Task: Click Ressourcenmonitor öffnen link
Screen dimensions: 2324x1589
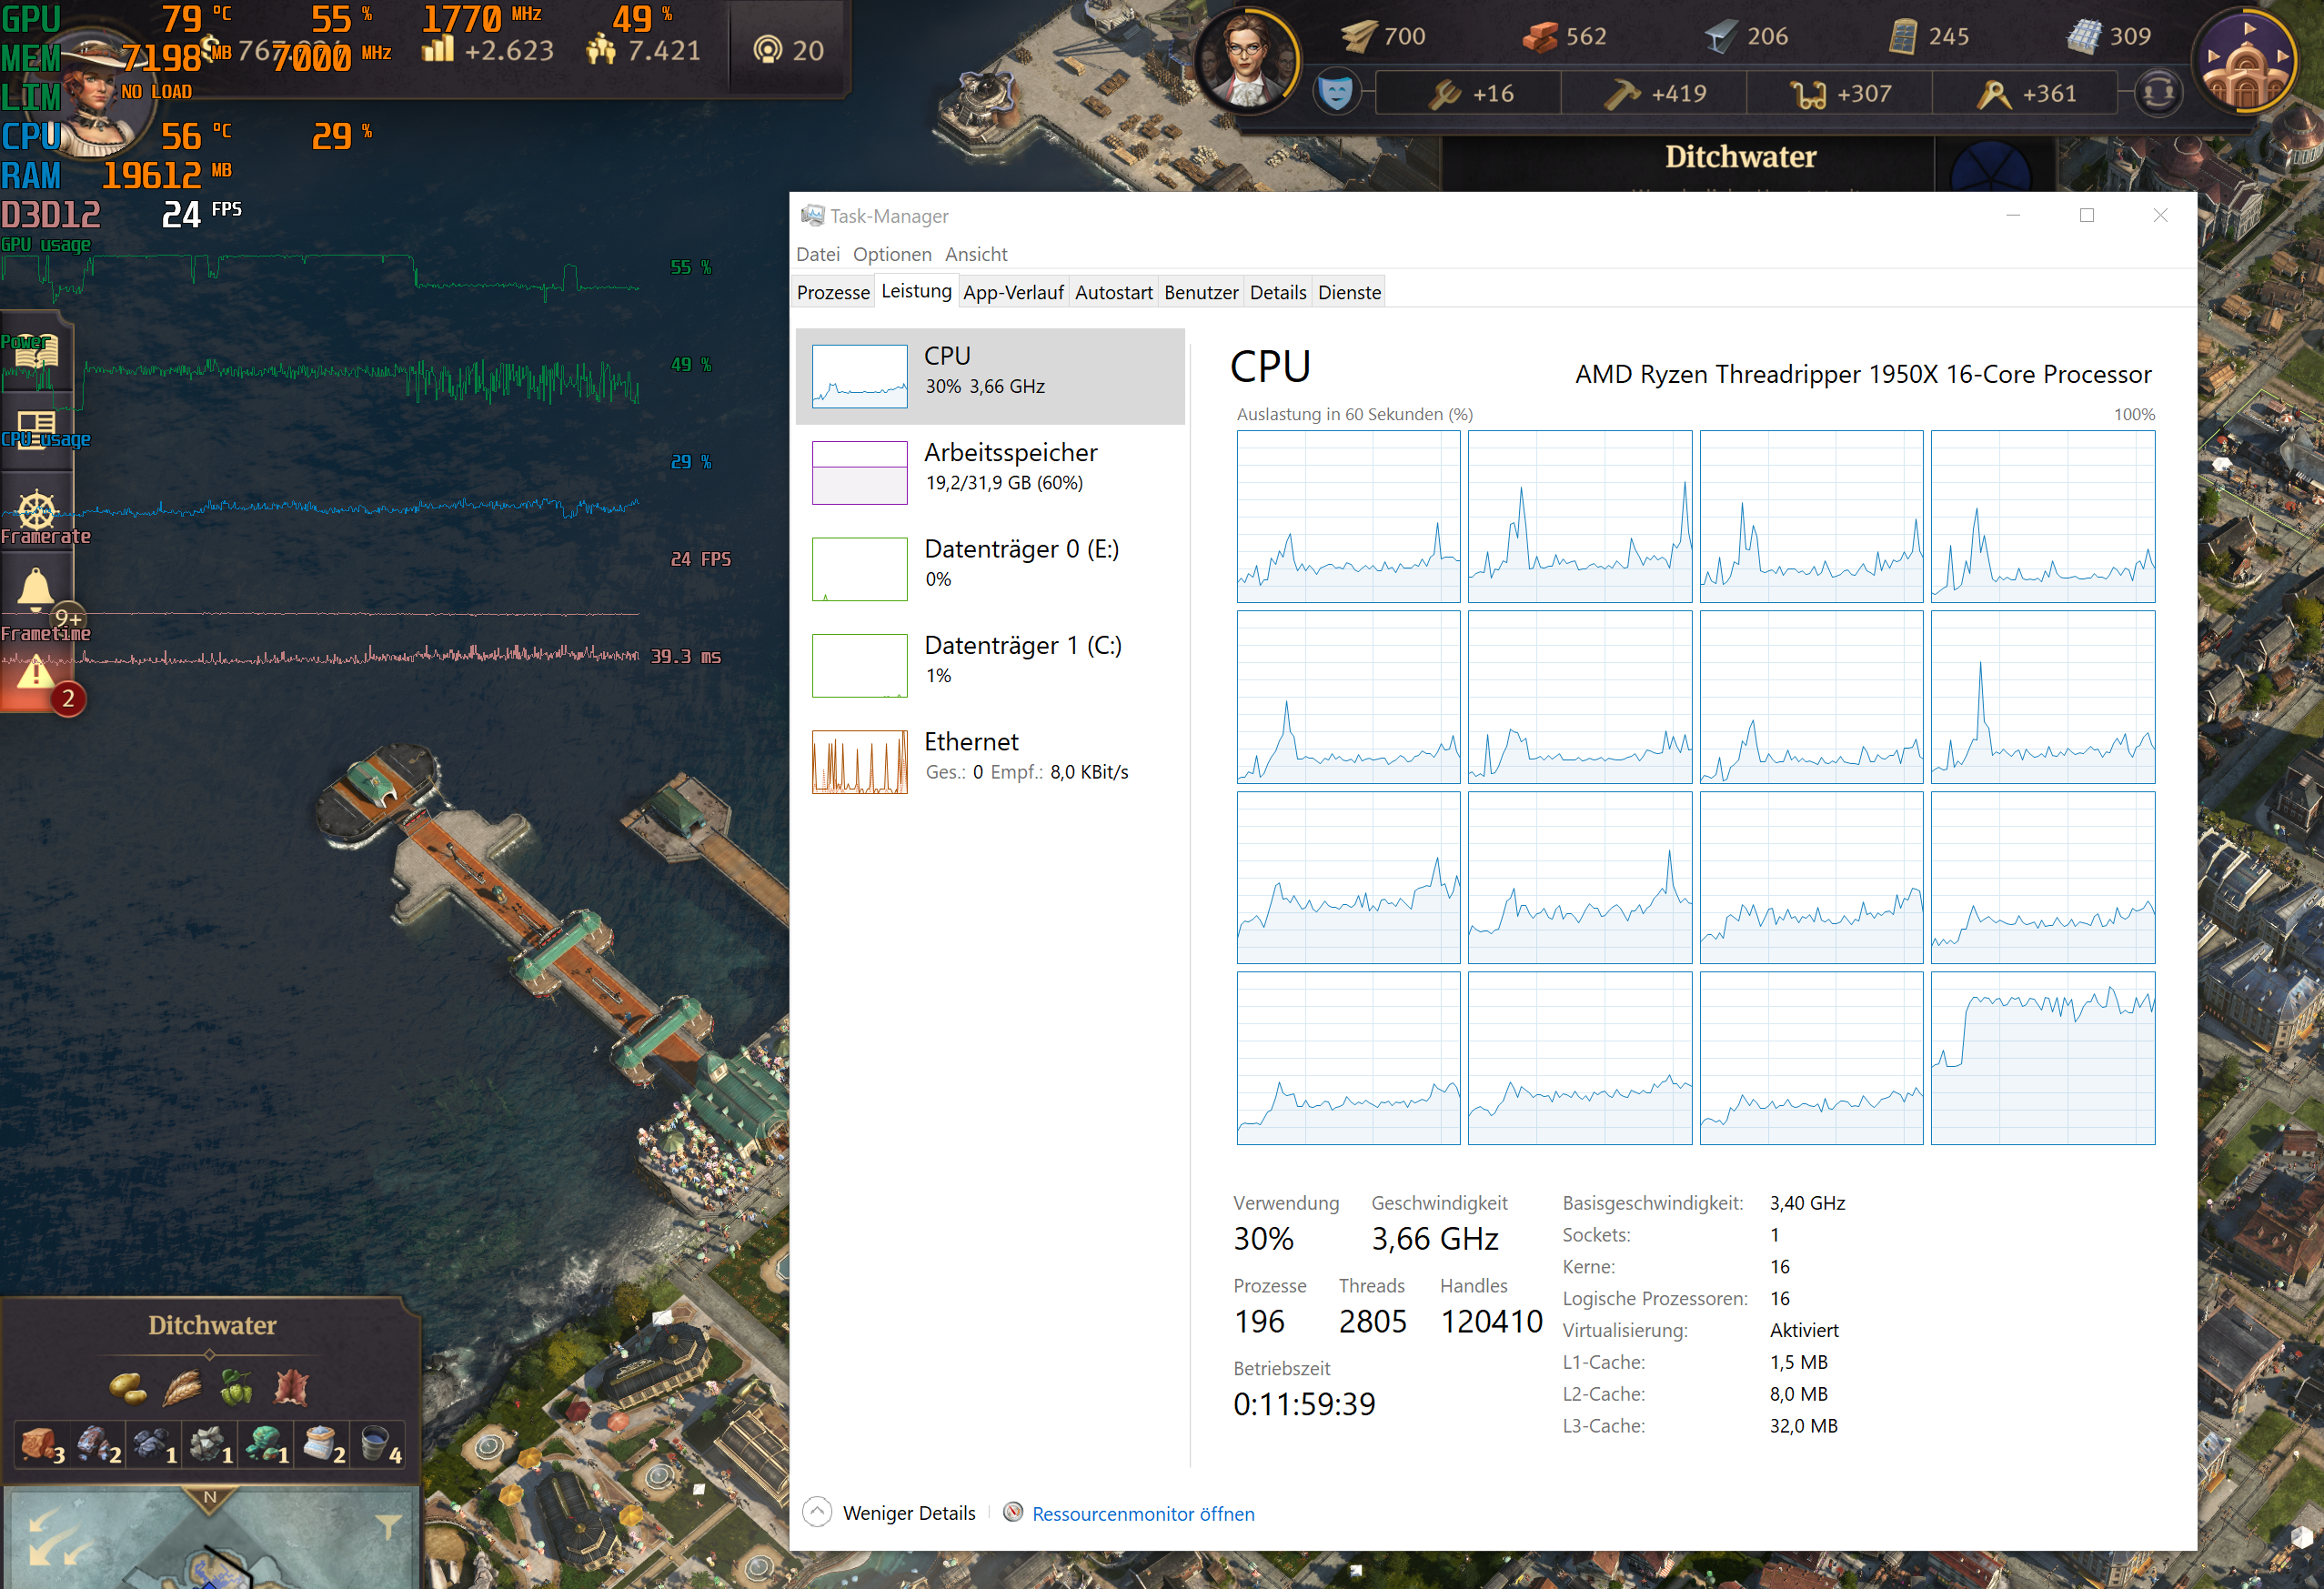Action: point(1142,1513)
